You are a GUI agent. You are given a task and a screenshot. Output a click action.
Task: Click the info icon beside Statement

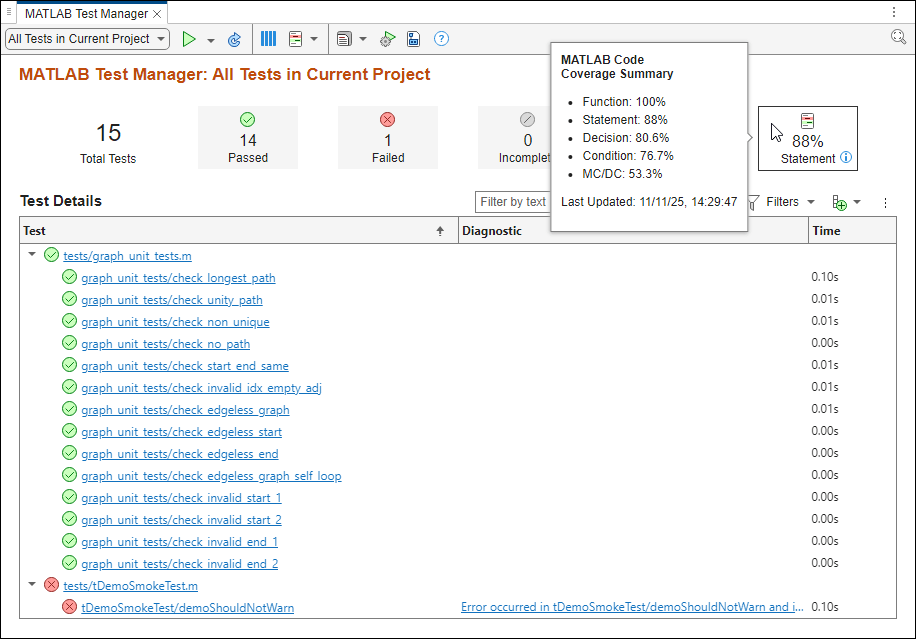pyautogui.click(x=846, y=157)
